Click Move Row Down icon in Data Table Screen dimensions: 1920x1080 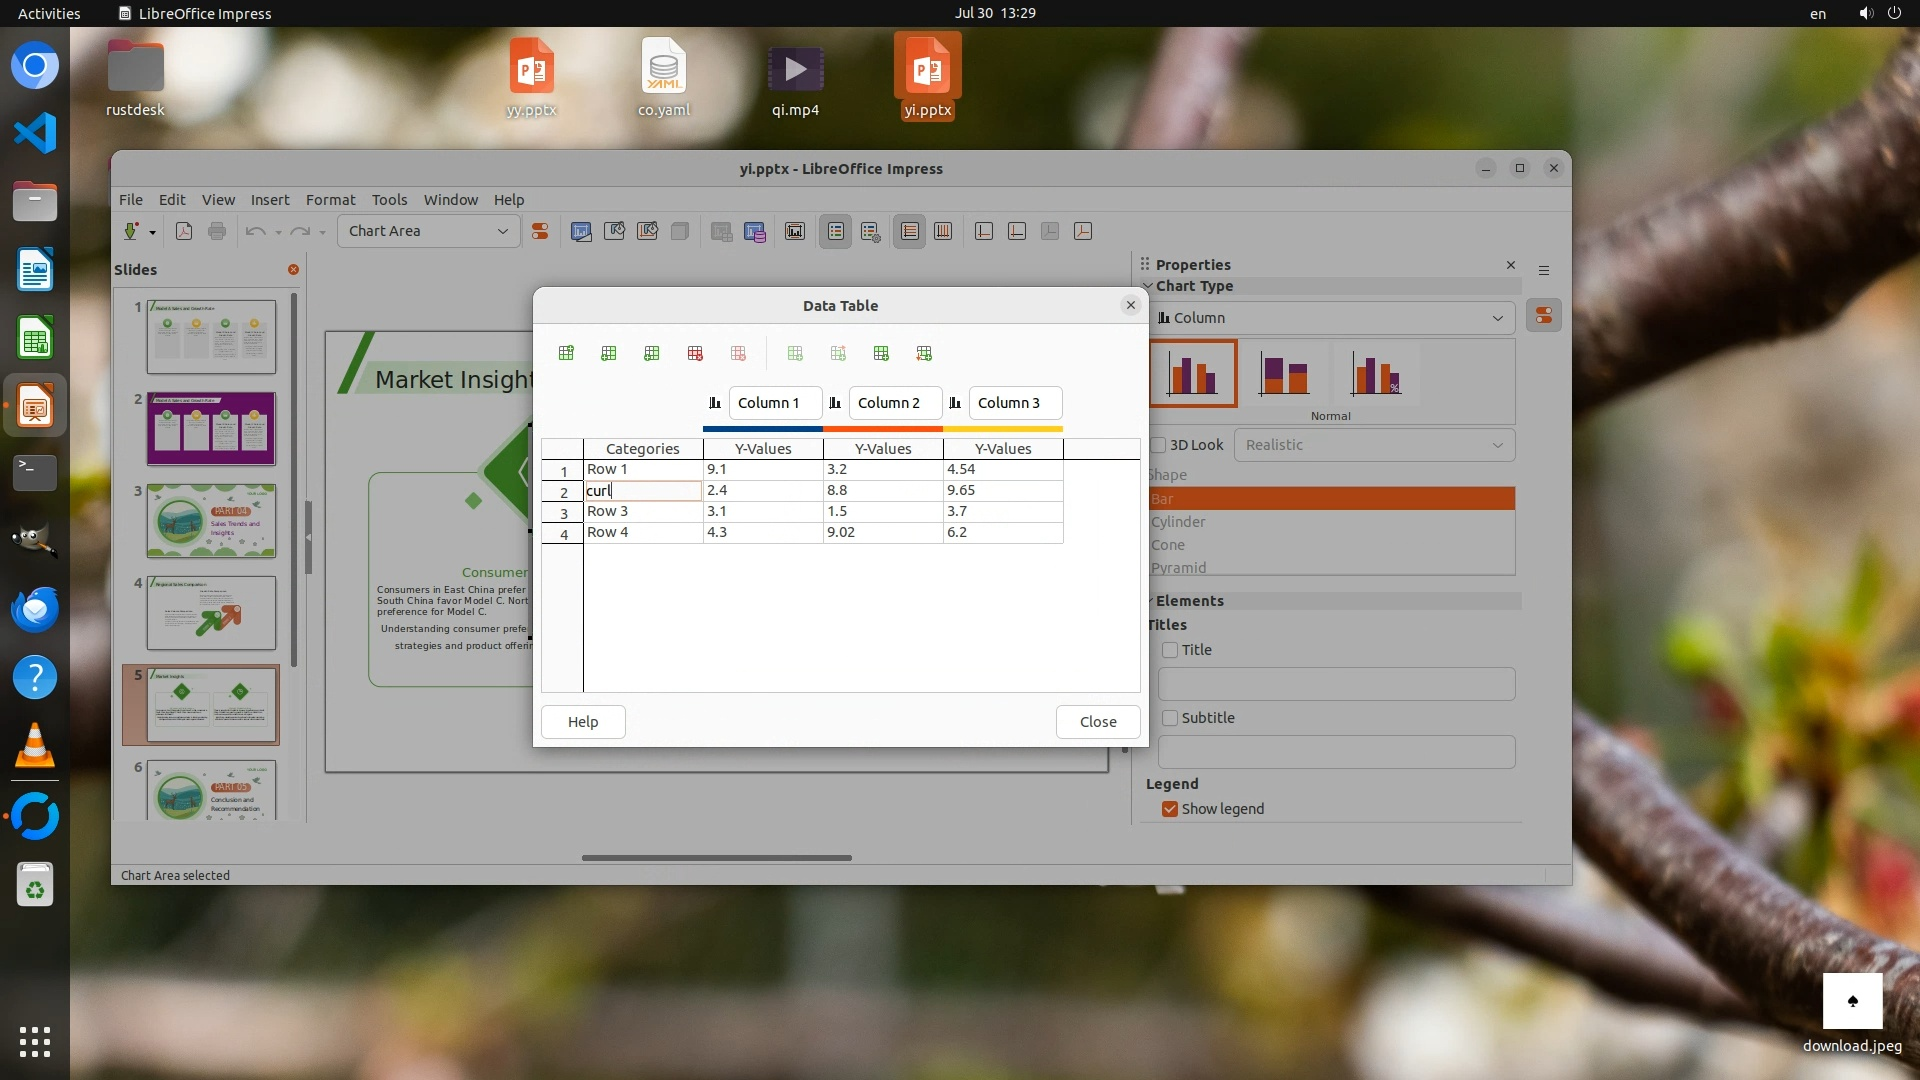924,353
